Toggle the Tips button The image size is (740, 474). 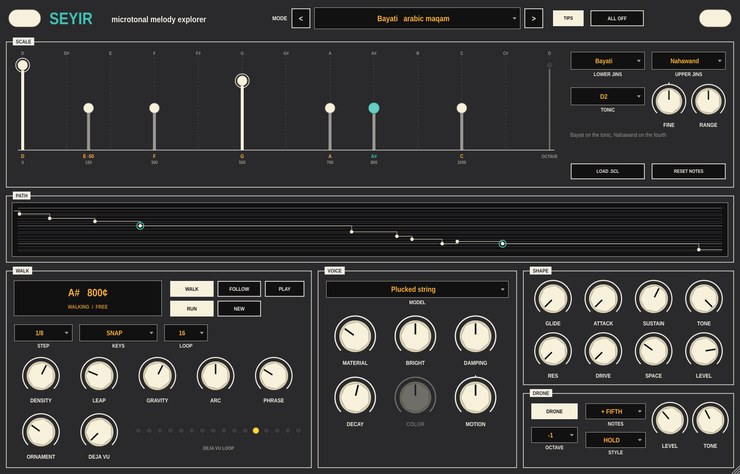(568, 18)
